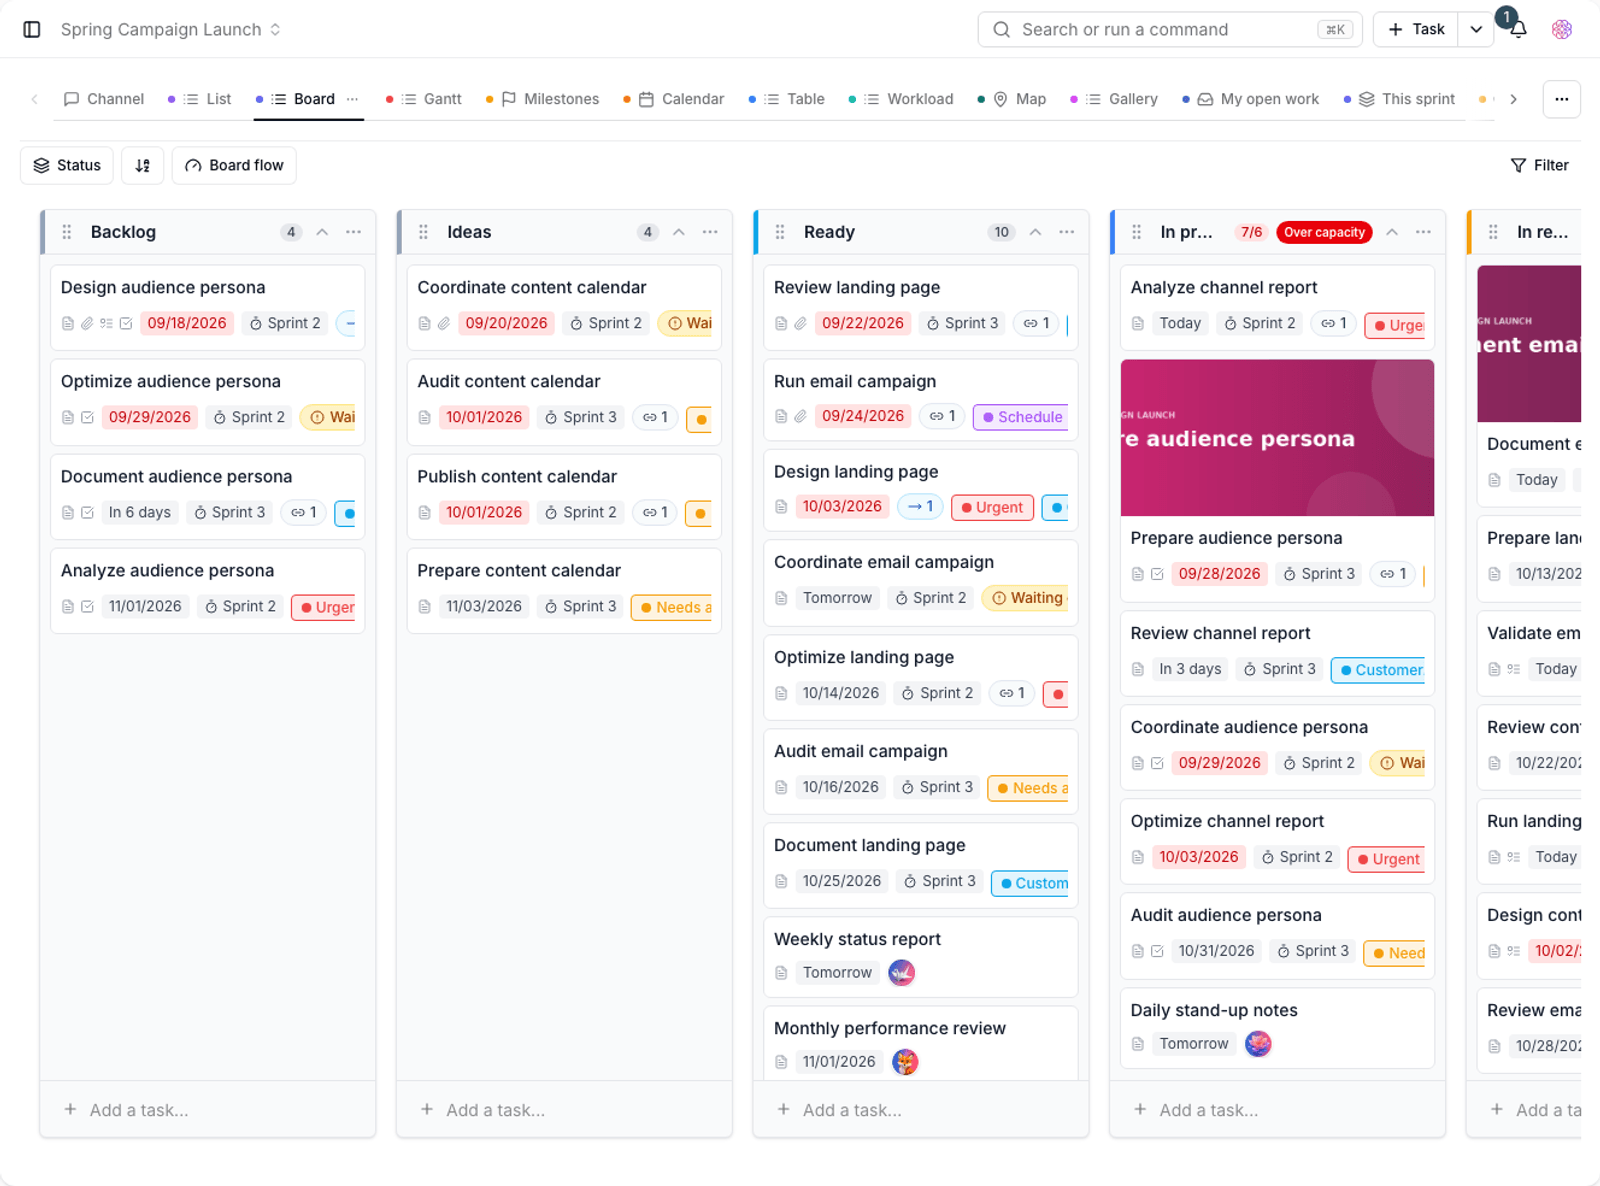Collapse the In progress column
The height and width of the screenshot is (1186, 1600).
tap(1392, 232)
